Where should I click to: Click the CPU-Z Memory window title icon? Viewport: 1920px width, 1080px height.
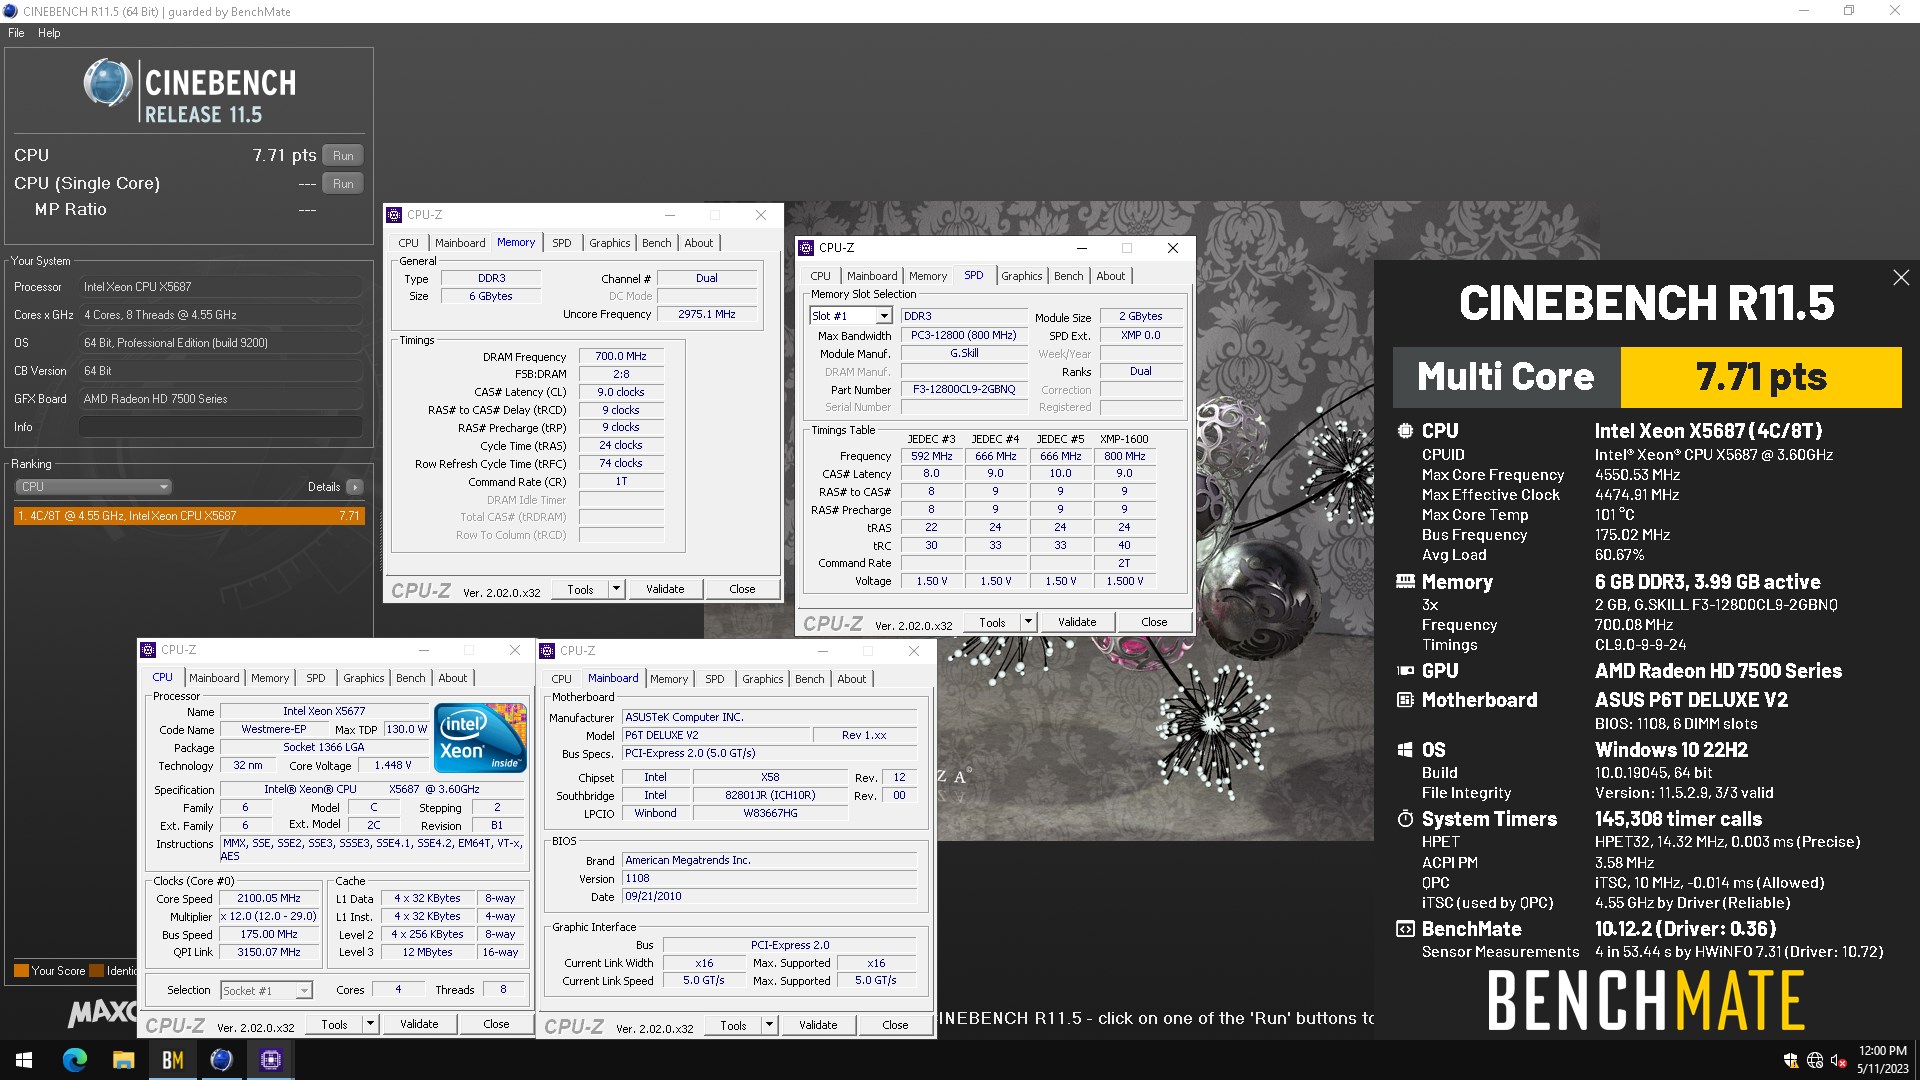pyautogui.click(x=394, y=215)
